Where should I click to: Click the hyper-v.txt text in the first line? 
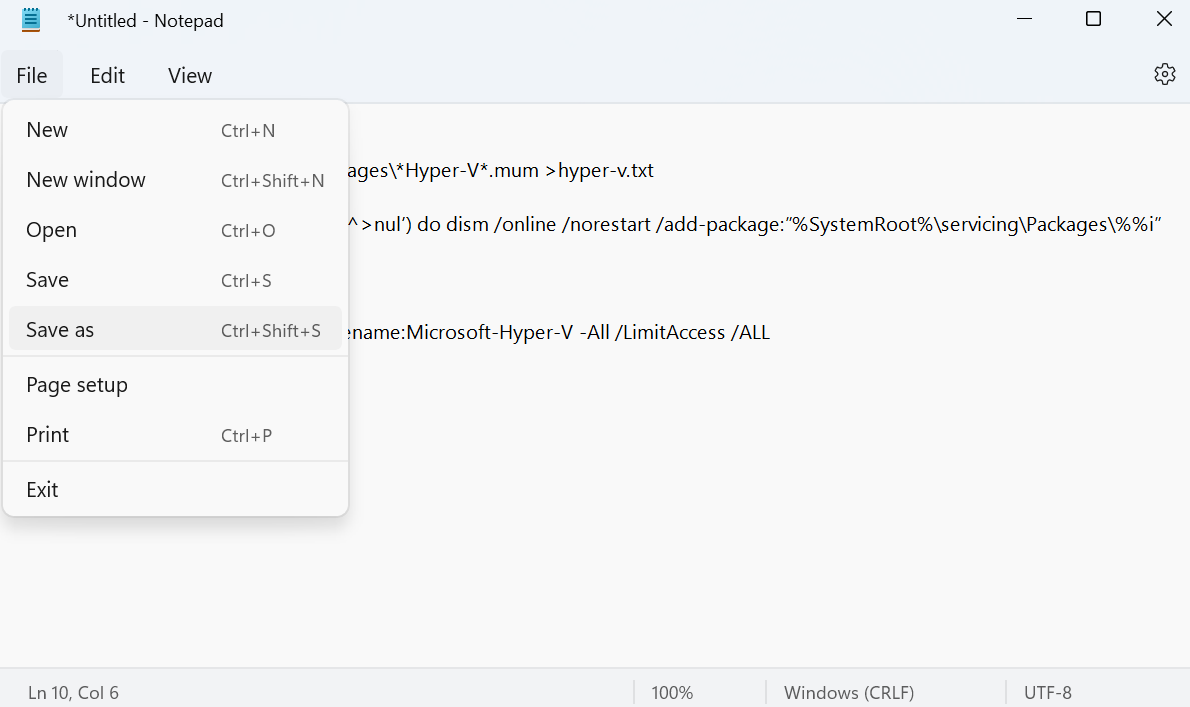[606, 171]
